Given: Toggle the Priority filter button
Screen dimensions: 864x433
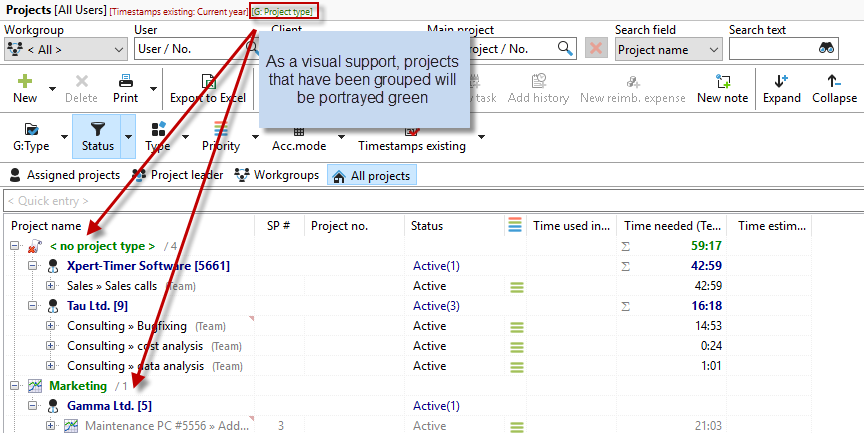Looking at the screenshot, I should click(221, 135).
